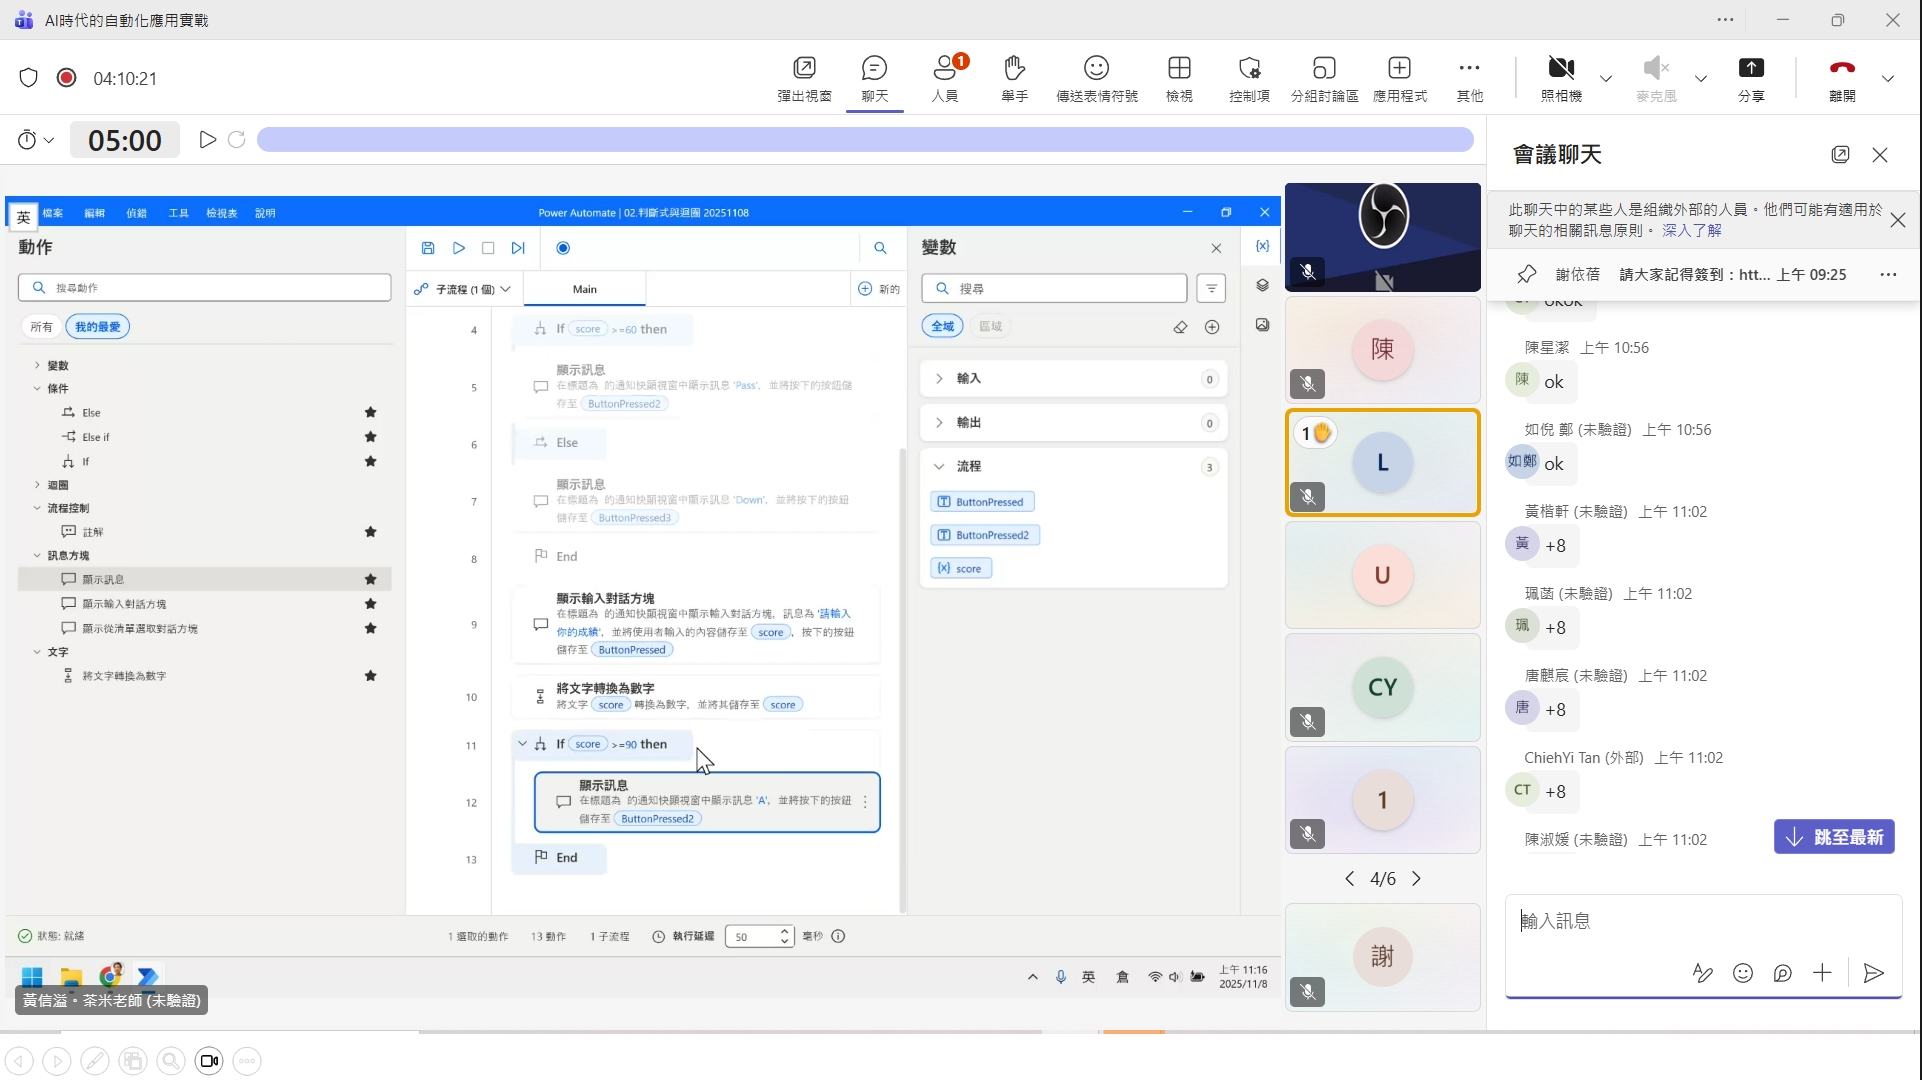Click the timer progress bar
The height and width of the screenshot is (1080, 1922).
[x=865, y=140]
